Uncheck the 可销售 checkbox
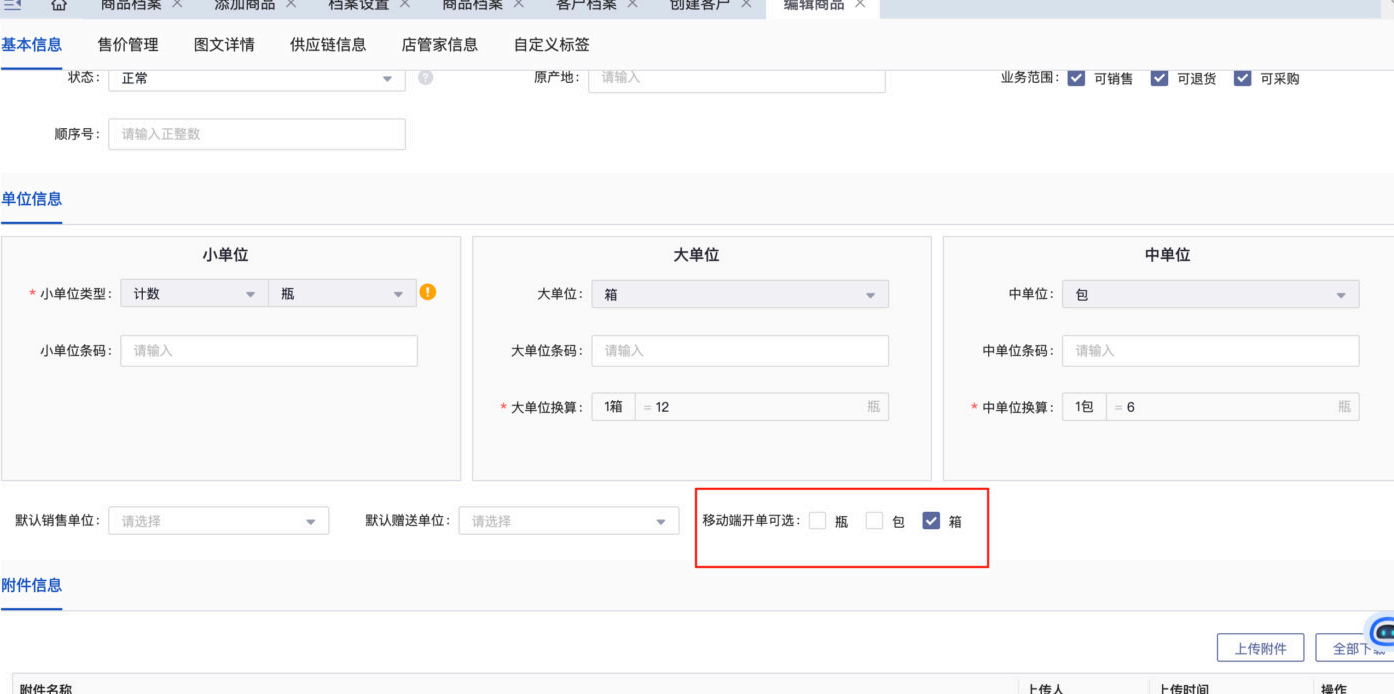This screenshot has width=1394, height=694. [x=1076, y=78]
